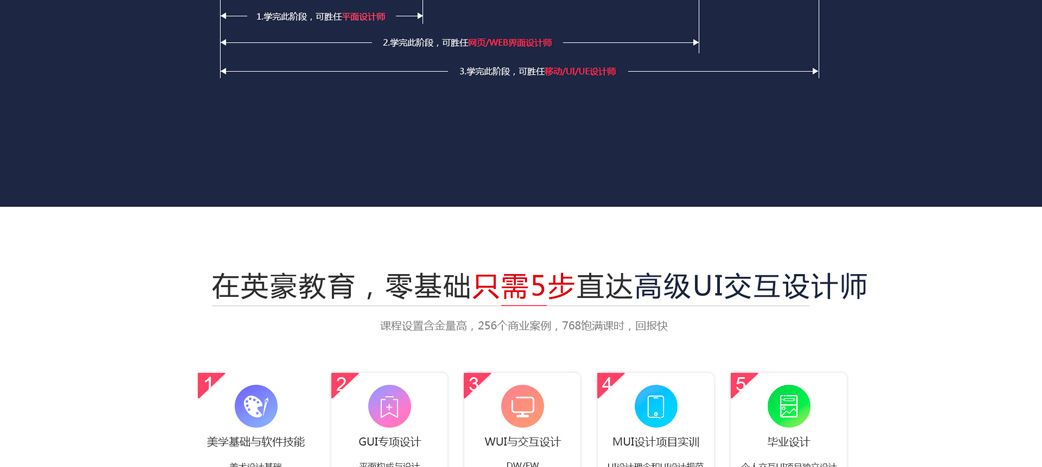Click the red 只需5步 text in the heading
Image resolution: width=1042 pixels, height=467 pixels.
(x=524, y=287)
